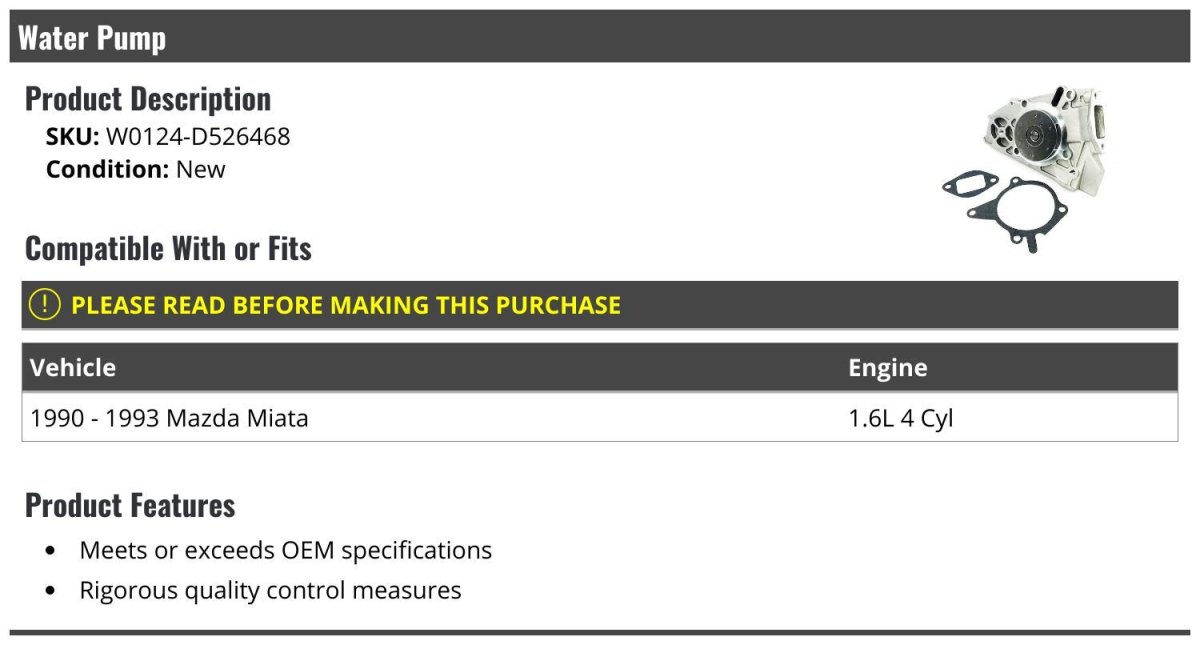Select Meets or exceeds OEM specifications text
The height and width of the screenshot is (645, 1200).
(285, 550)
